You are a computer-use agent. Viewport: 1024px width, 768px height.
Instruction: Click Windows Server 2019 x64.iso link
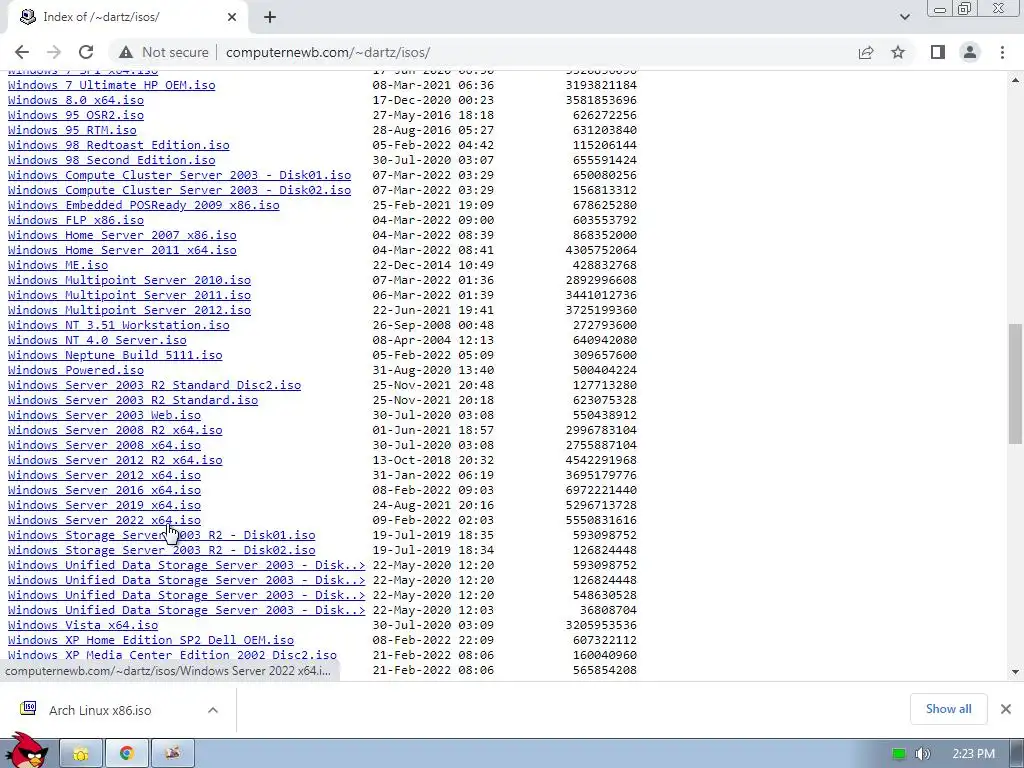tap(104, 505)
